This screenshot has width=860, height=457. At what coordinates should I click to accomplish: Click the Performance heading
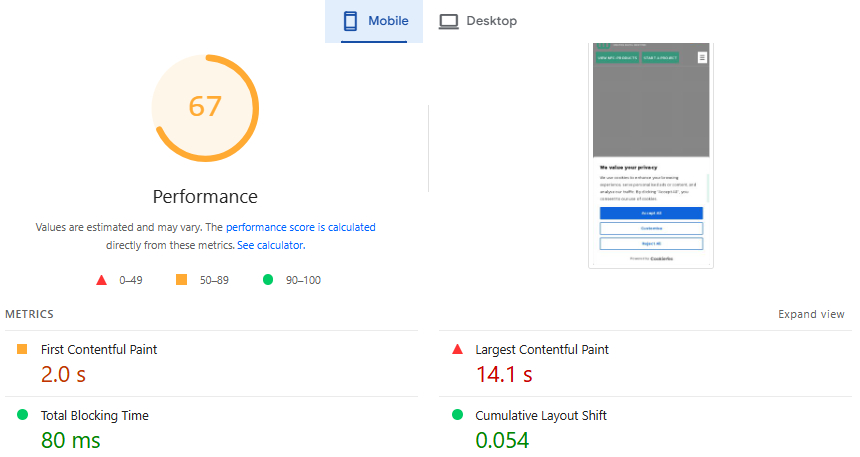tap(205, 196)
